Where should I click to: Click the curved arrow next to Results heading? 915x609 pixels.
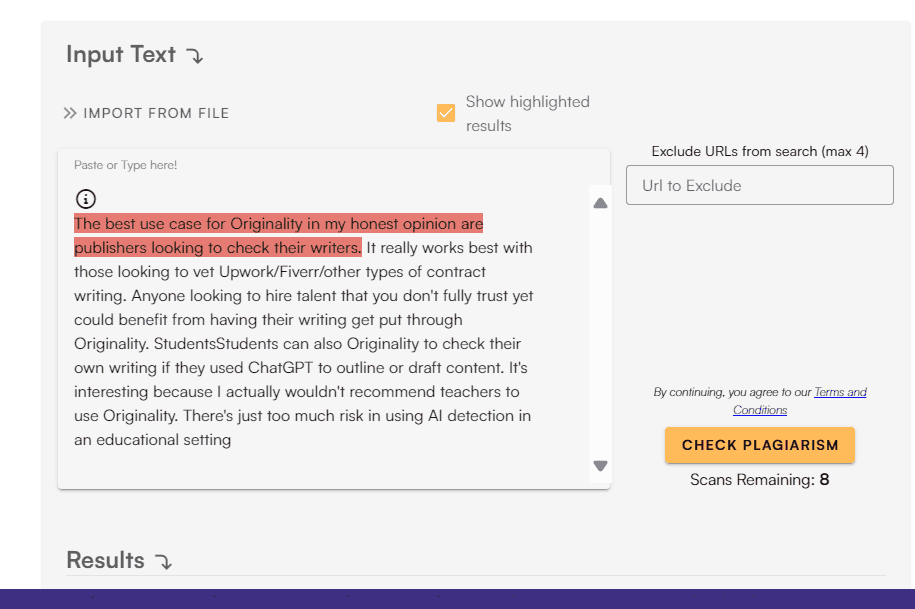(164, 562)
